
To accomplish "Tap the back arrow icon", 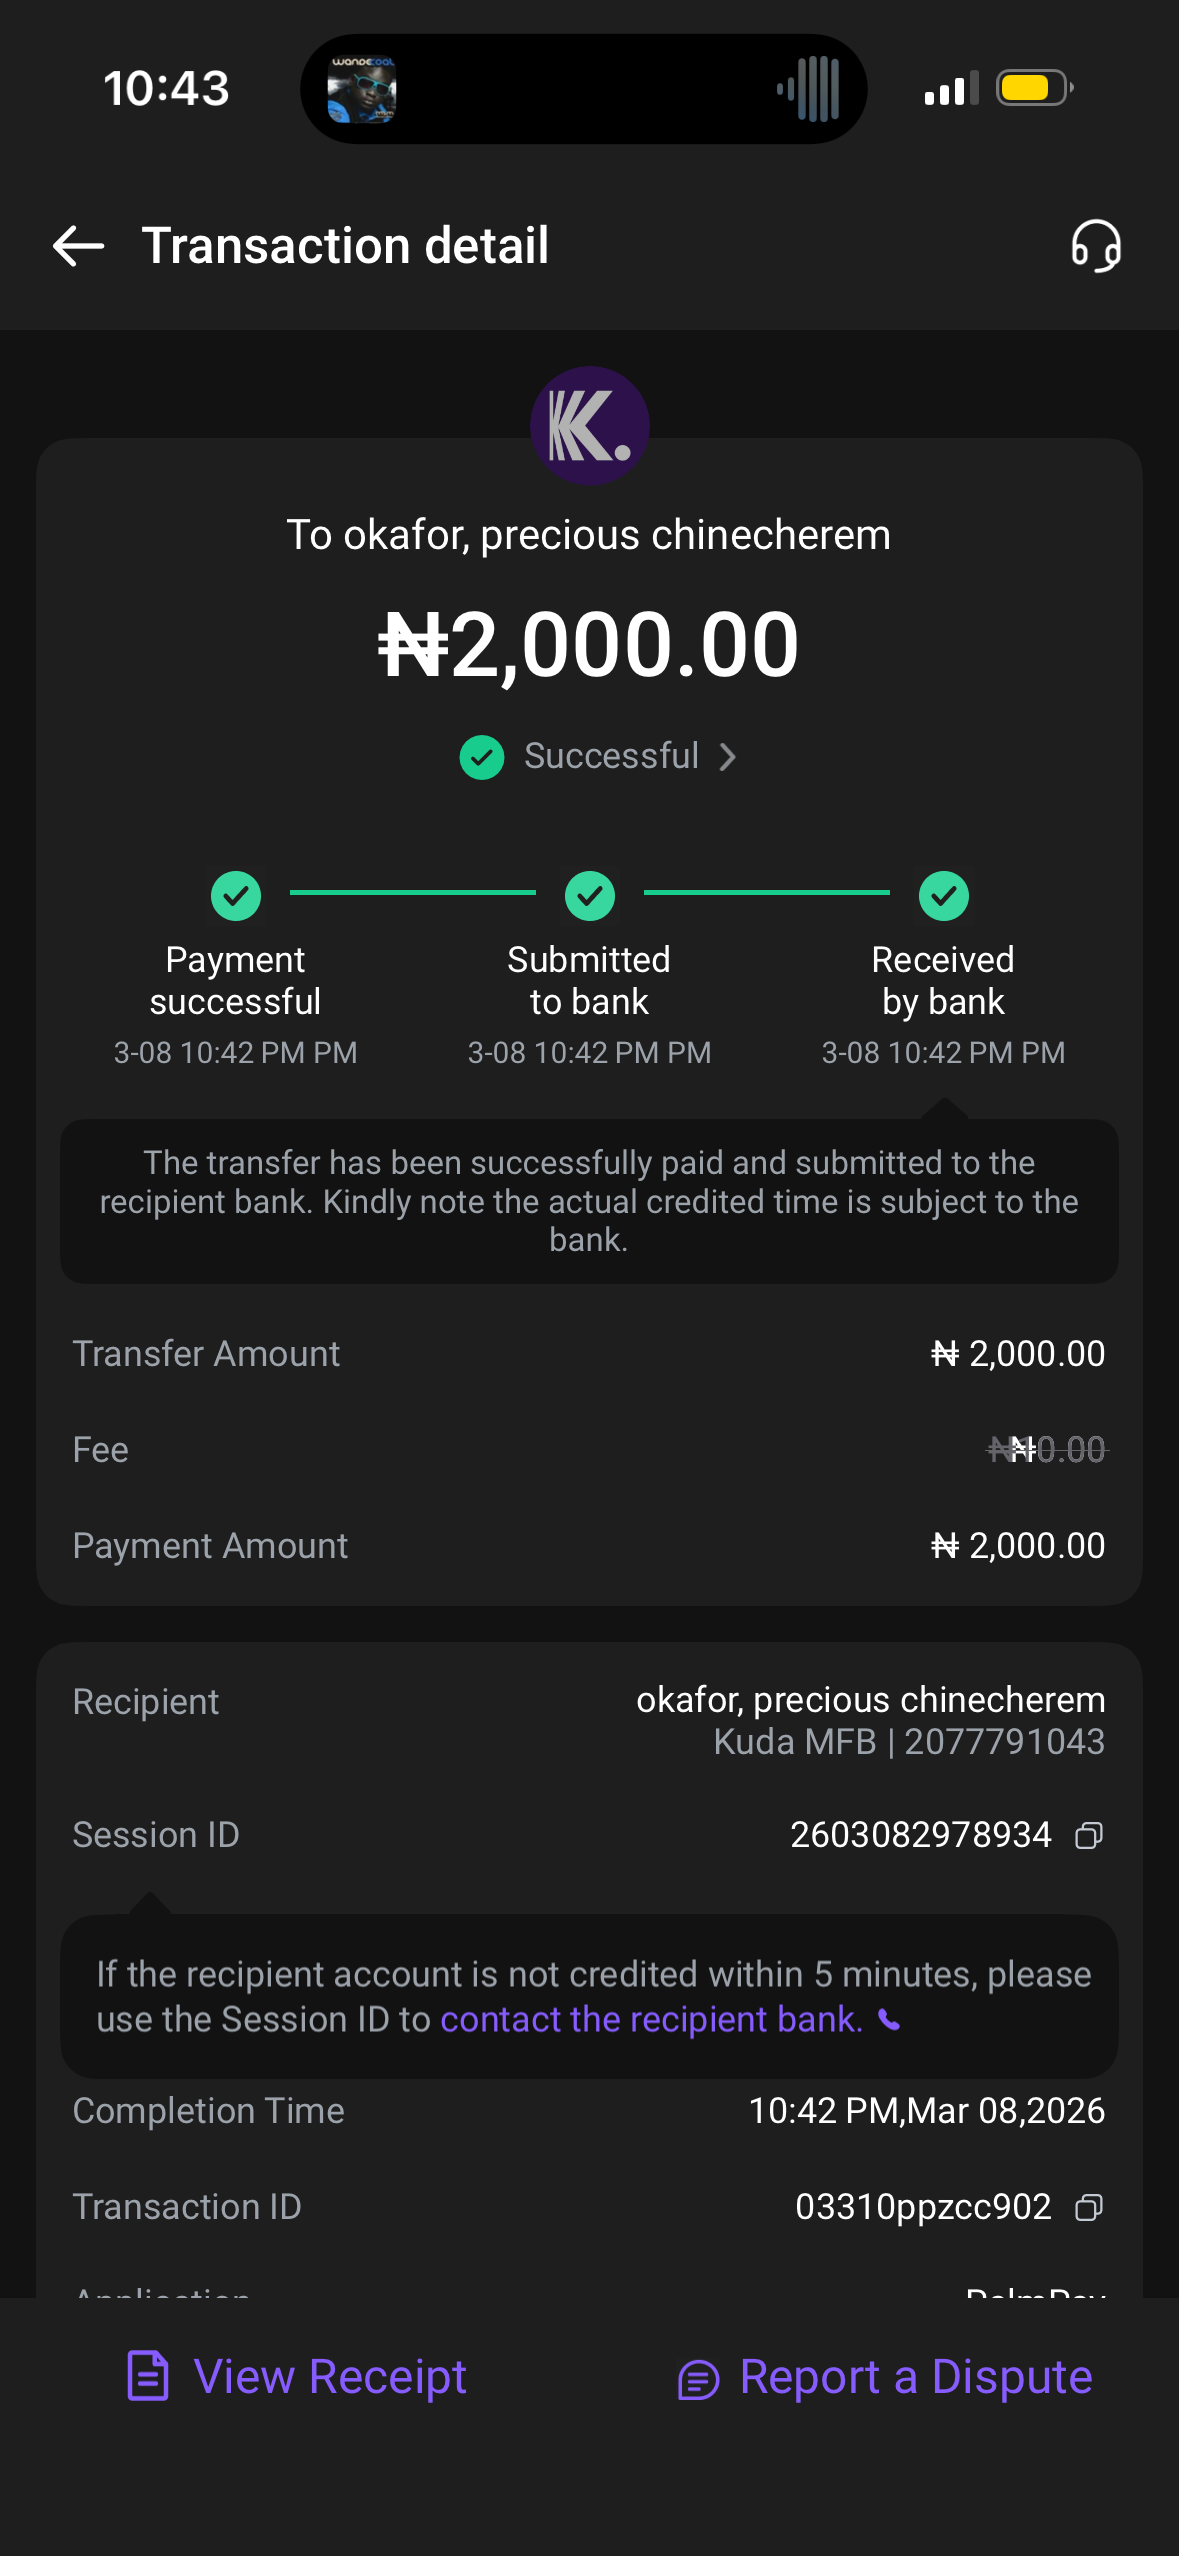I will [x=79, y=246].
